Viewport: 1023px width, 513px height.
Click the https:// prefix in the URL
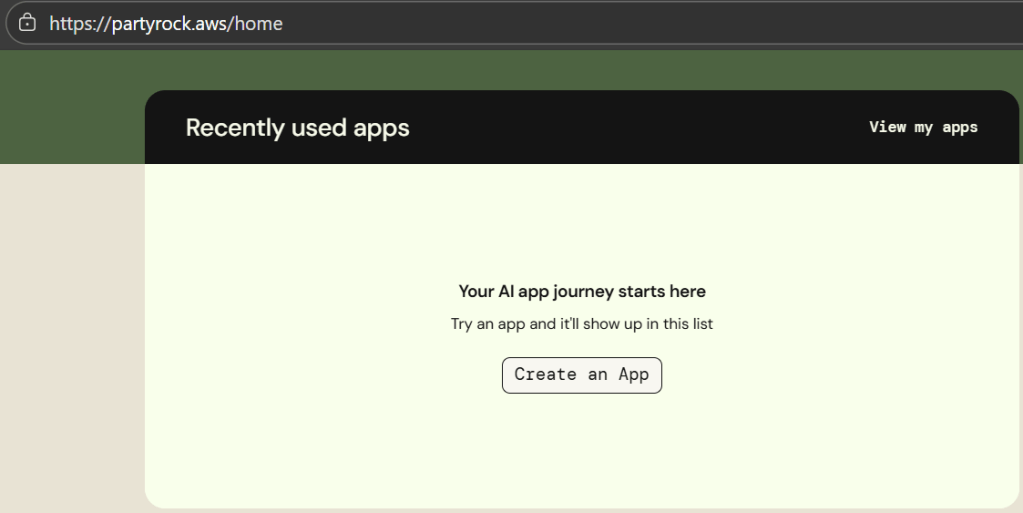coord(71,23)
